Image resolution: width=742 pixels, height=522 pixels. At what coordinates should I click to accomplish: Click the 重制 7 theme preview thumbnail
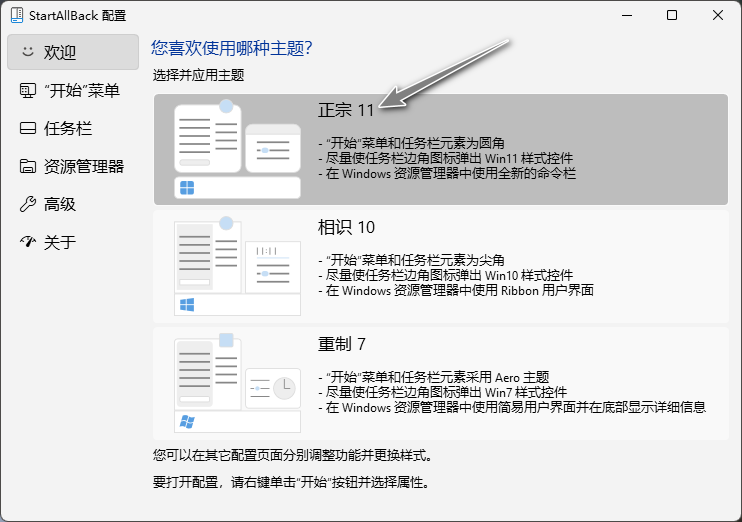point(237,383)
